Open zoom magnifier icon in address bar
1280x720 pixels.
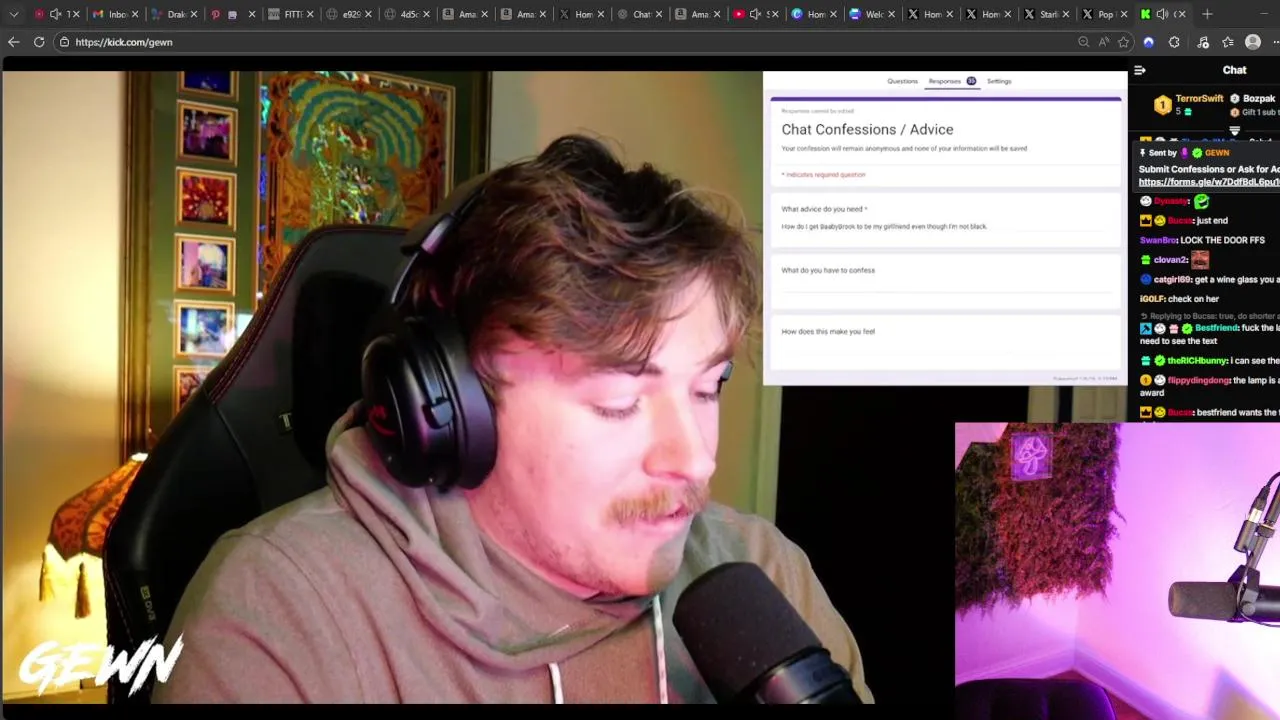tap(1083, 42)
